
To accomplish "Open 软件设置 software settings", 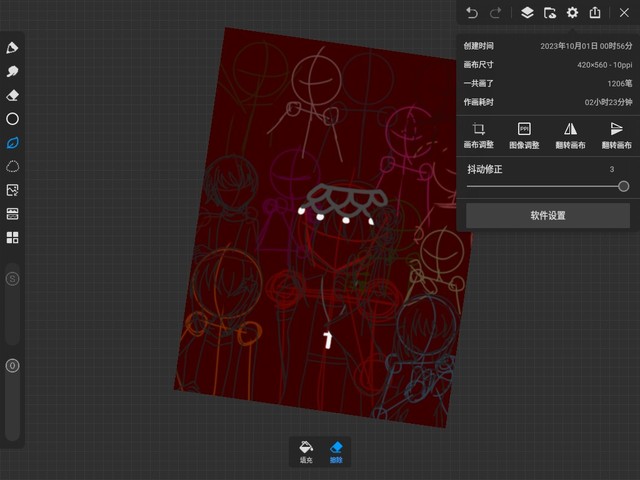I will pyautogui.click(x=548, y=215).
